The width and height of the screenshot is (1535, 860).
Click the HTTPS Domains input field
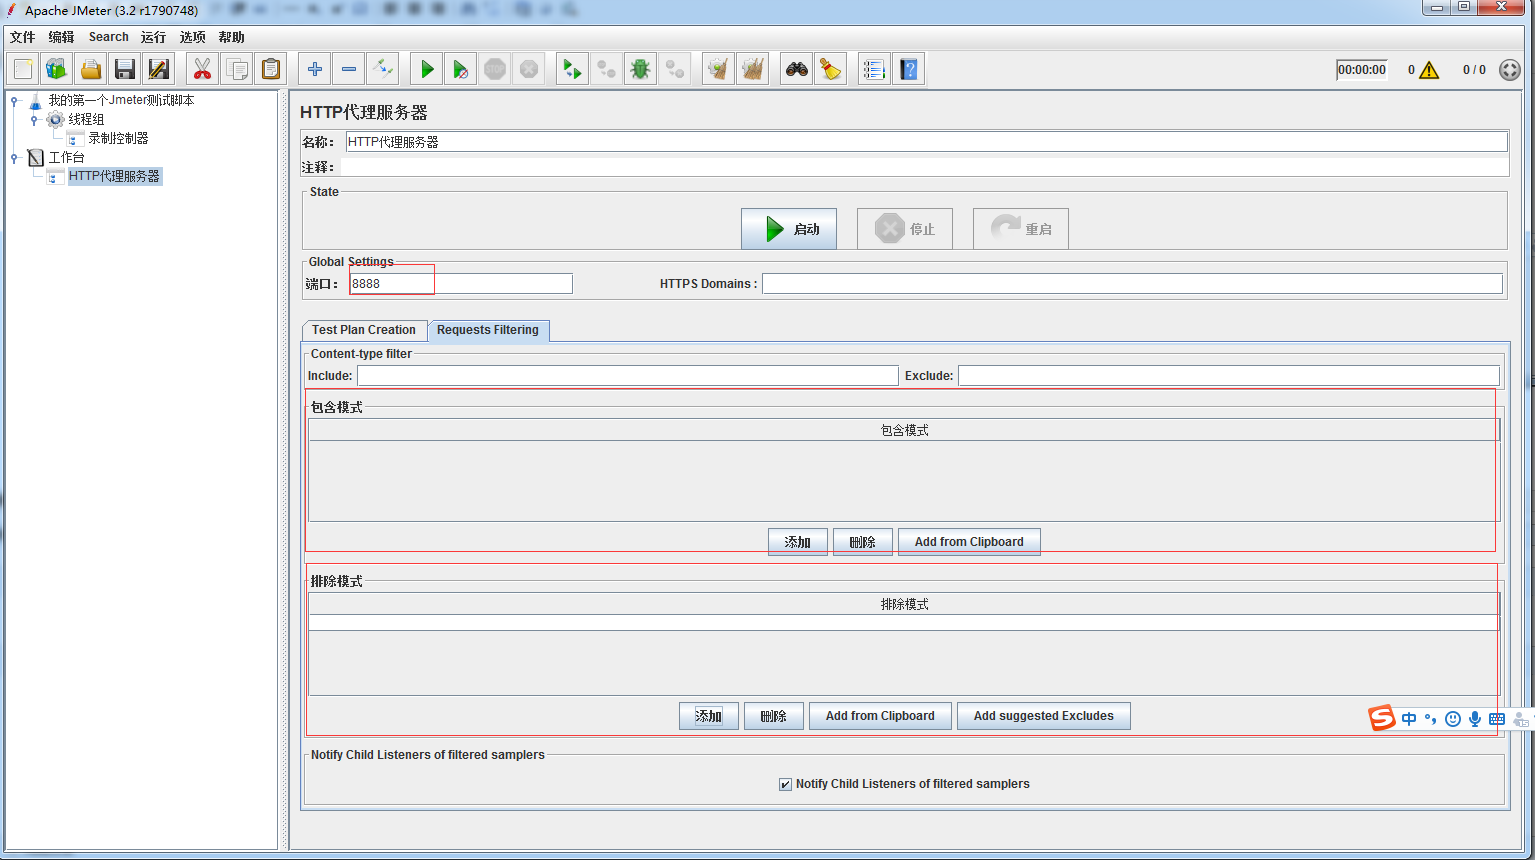point(1132,284)
